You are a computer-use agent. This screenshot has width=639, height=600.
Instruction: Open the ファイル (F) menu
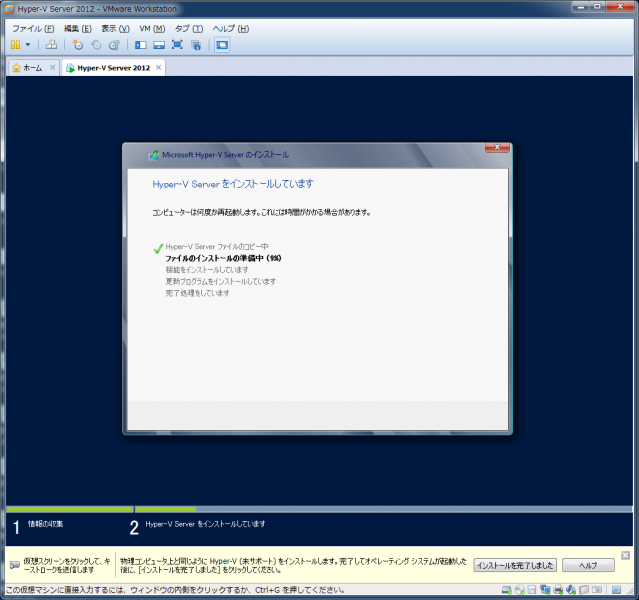pos(33,29)
